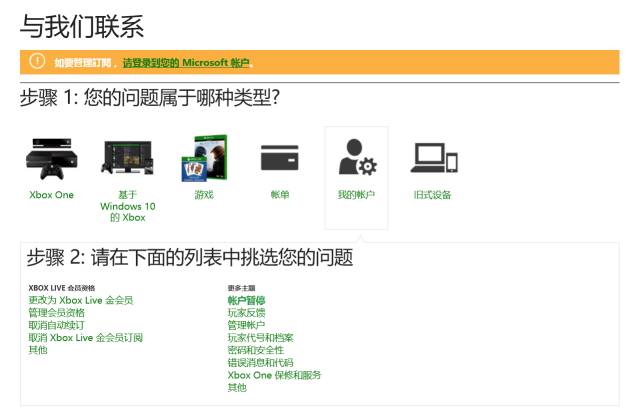Select 取消自动续订 issue
This screenshot has height=411, width=640.
[x=56, y=325]
